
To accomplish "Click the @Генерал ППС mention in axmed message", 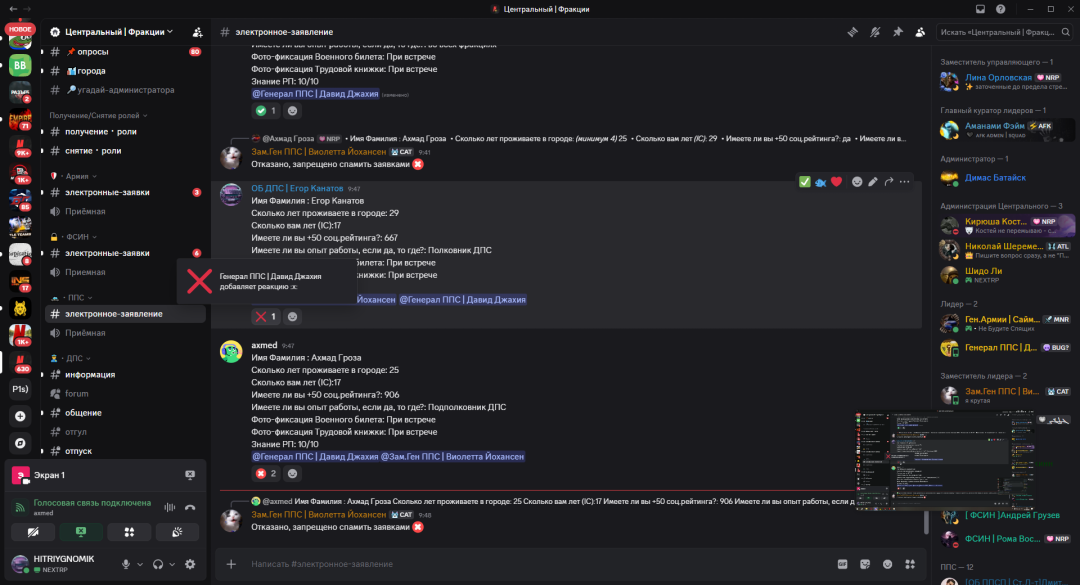I will coord(315,457).
